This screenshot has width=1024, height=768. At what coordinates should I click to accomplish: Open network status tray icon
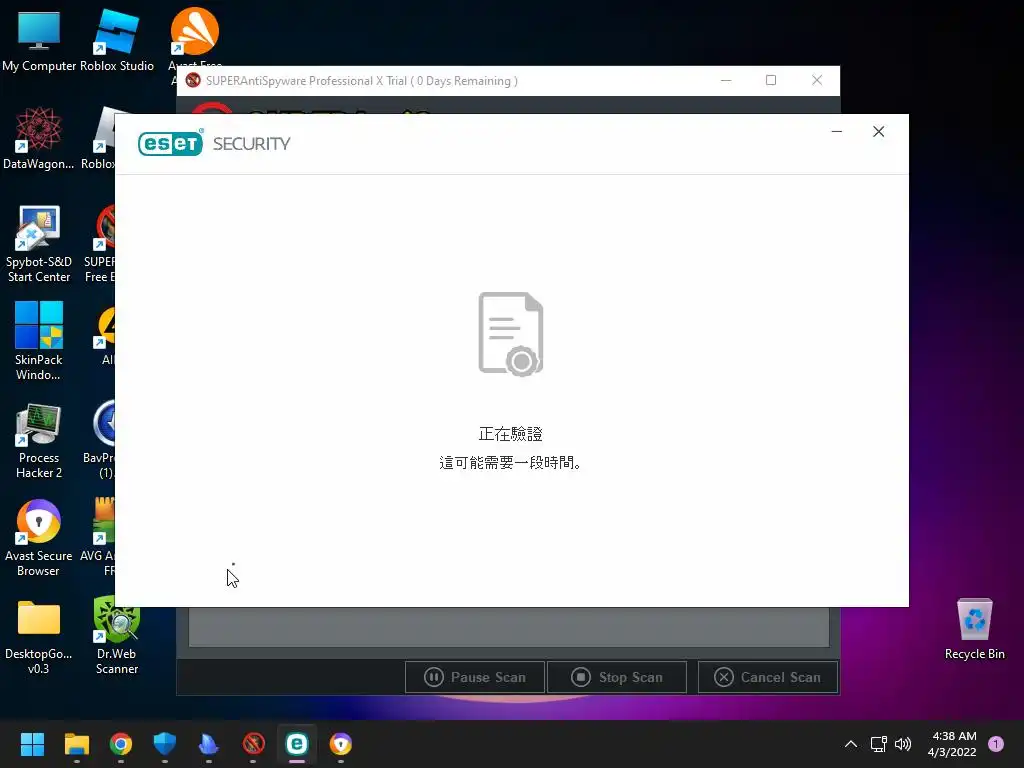[x=879, y=744]
